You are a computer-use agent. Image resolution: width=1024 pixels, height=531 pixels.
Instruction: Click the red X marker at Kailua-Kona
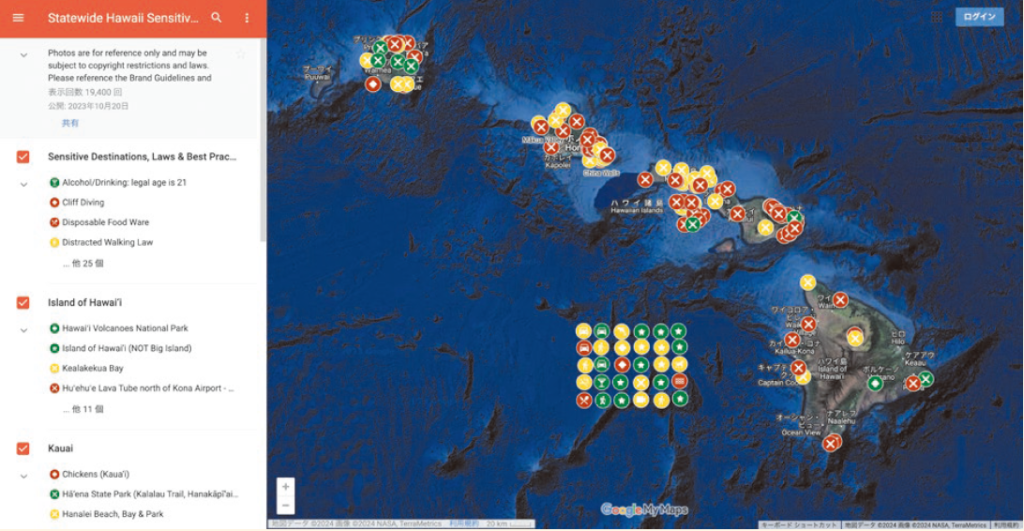(792, 340)
